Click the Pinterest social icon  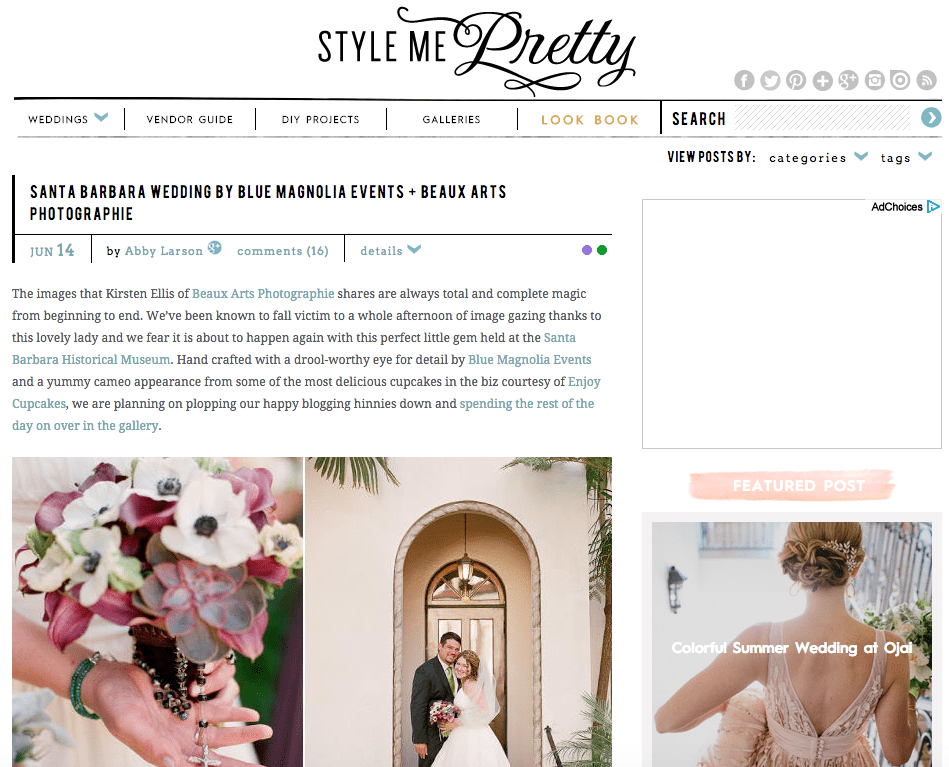(796, 80)
